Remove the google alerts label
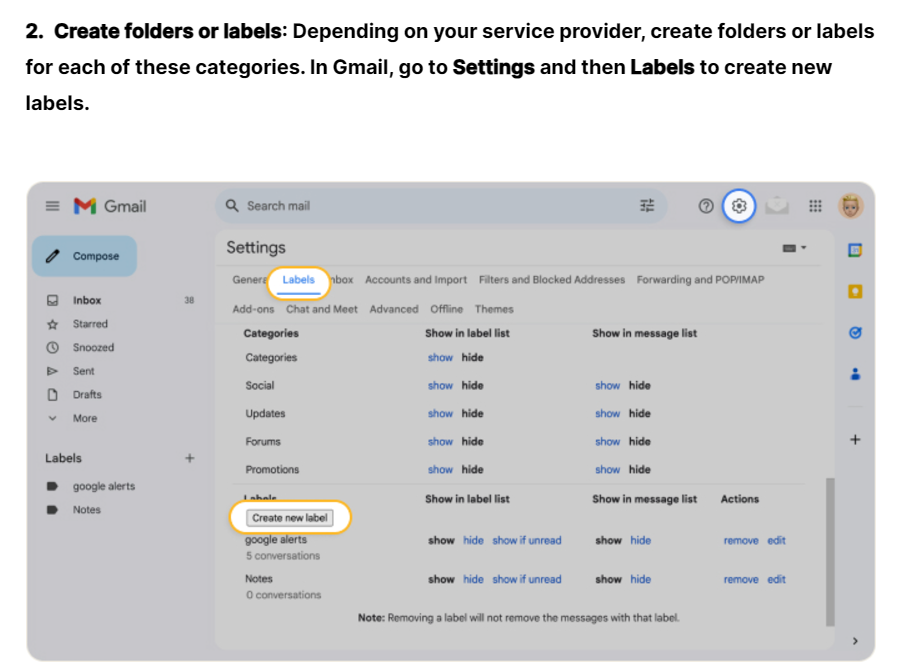The width and height of the screenshot is (920, 670). pos(741,540)
